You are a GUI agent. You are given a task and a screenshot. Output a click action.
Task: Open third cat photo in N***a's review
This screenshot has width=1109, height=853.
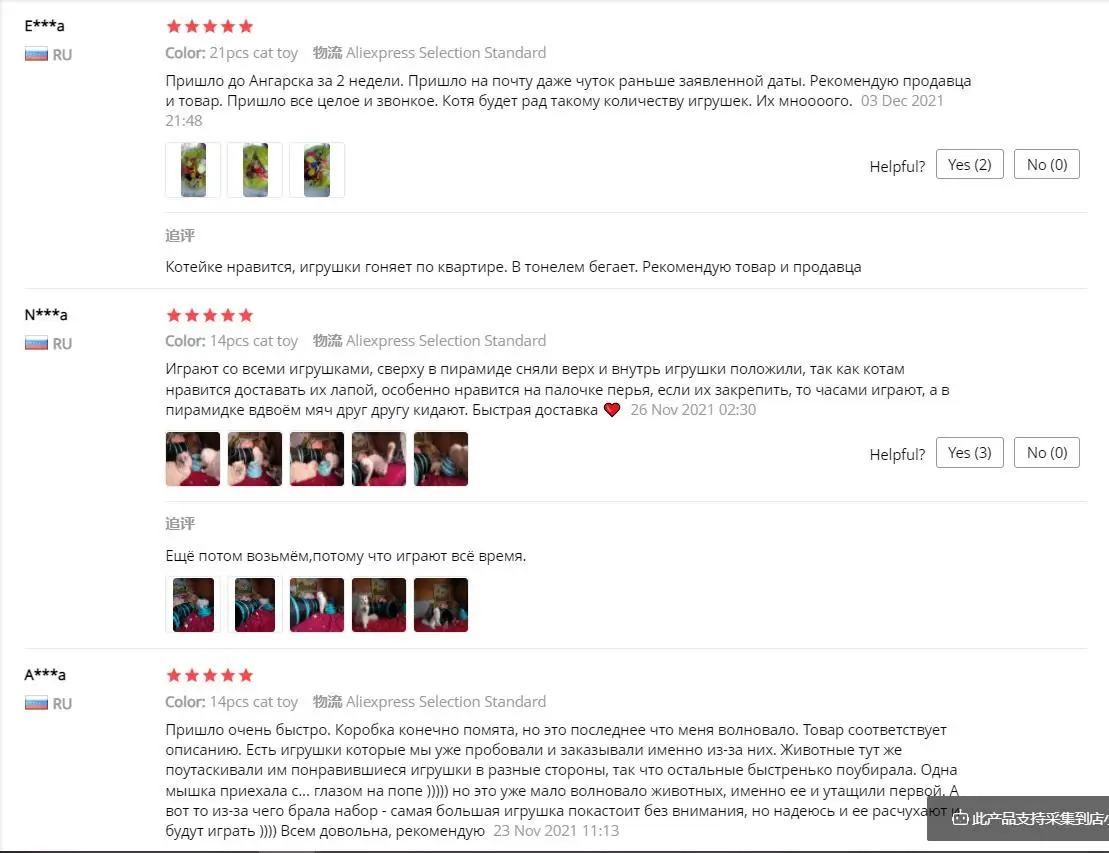tap(317, 459)
